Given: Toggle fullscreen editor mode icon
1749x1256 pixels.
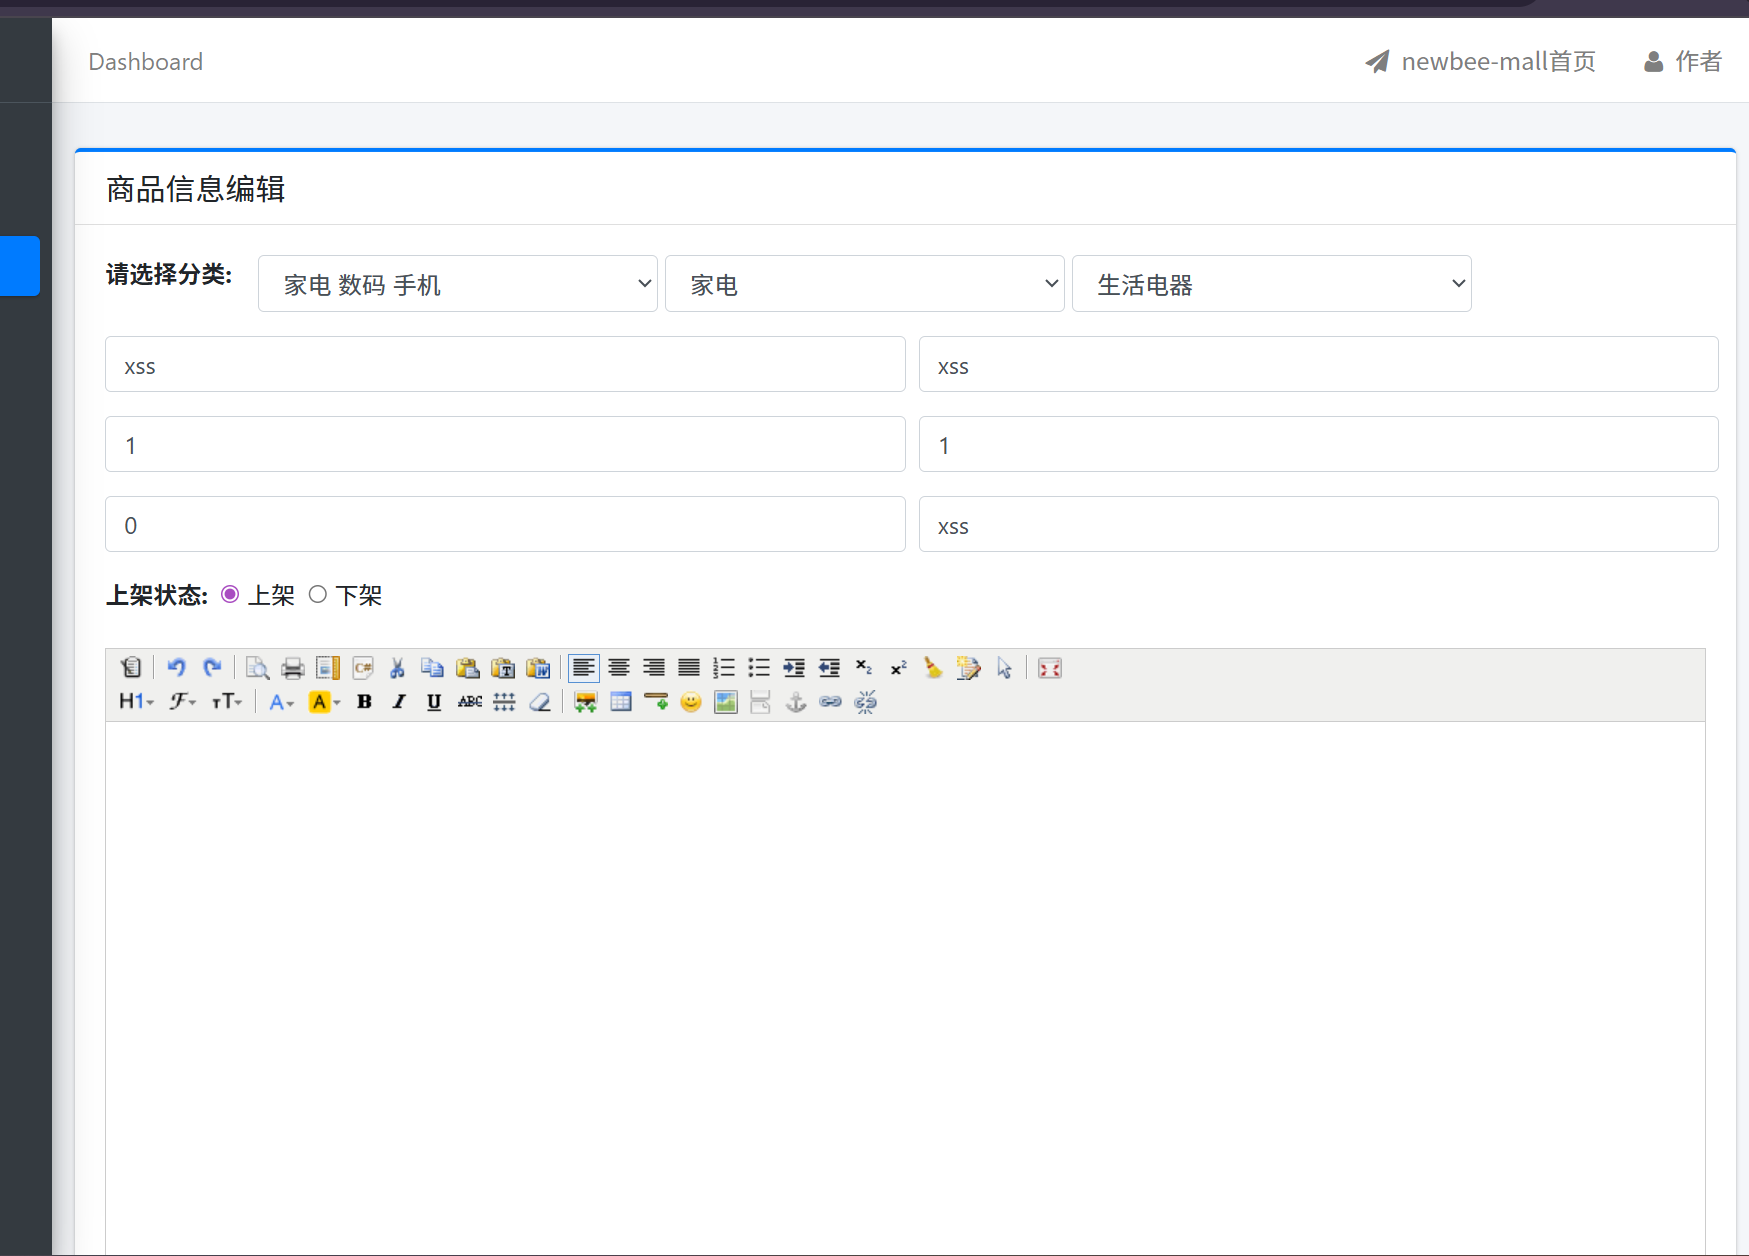Looking at the screenshot, I should [1049, 668].
